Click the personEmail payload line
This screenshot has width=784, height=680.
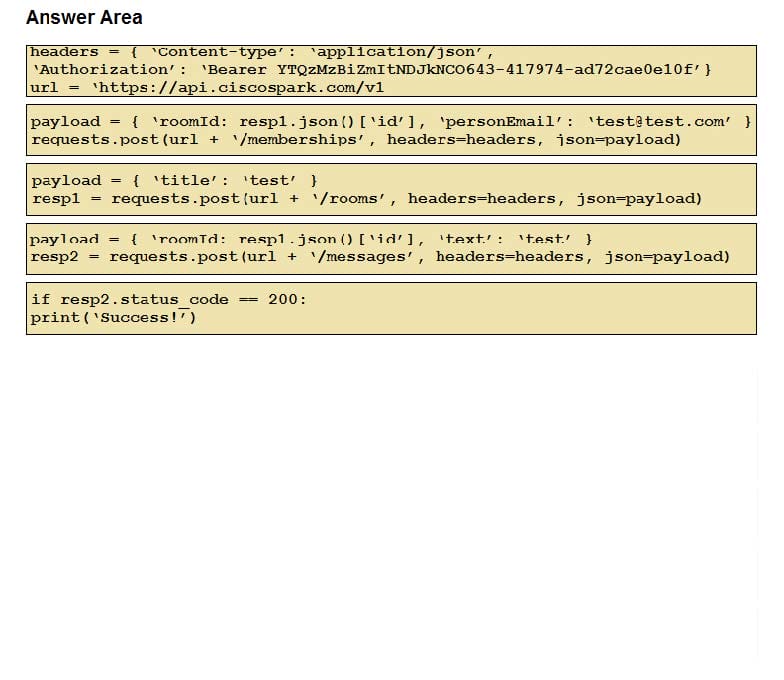(x=391, y=121)
